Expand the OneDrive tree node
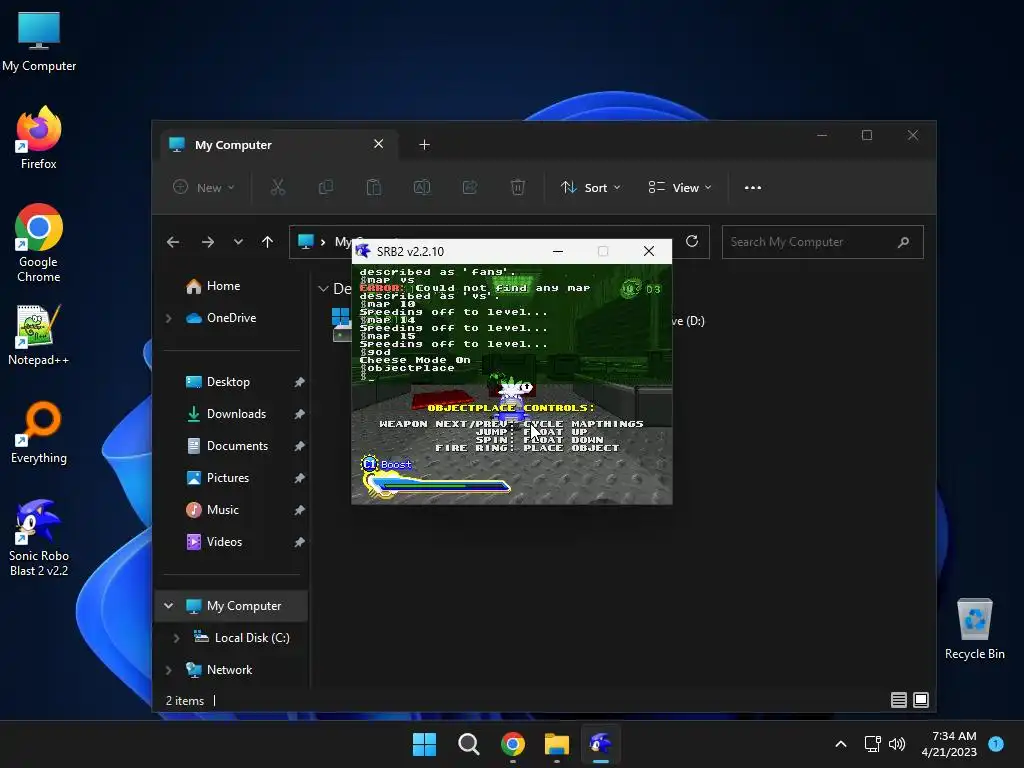 [169, 318]
